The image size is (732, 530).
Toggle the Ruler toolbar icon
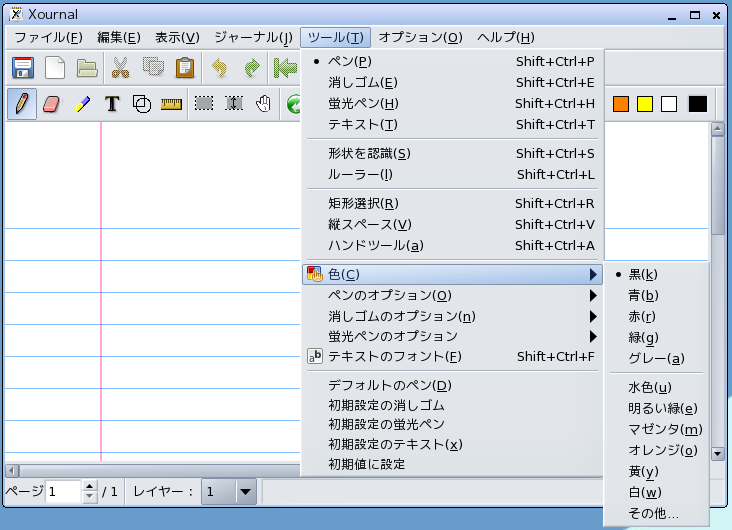pos(171,104)
